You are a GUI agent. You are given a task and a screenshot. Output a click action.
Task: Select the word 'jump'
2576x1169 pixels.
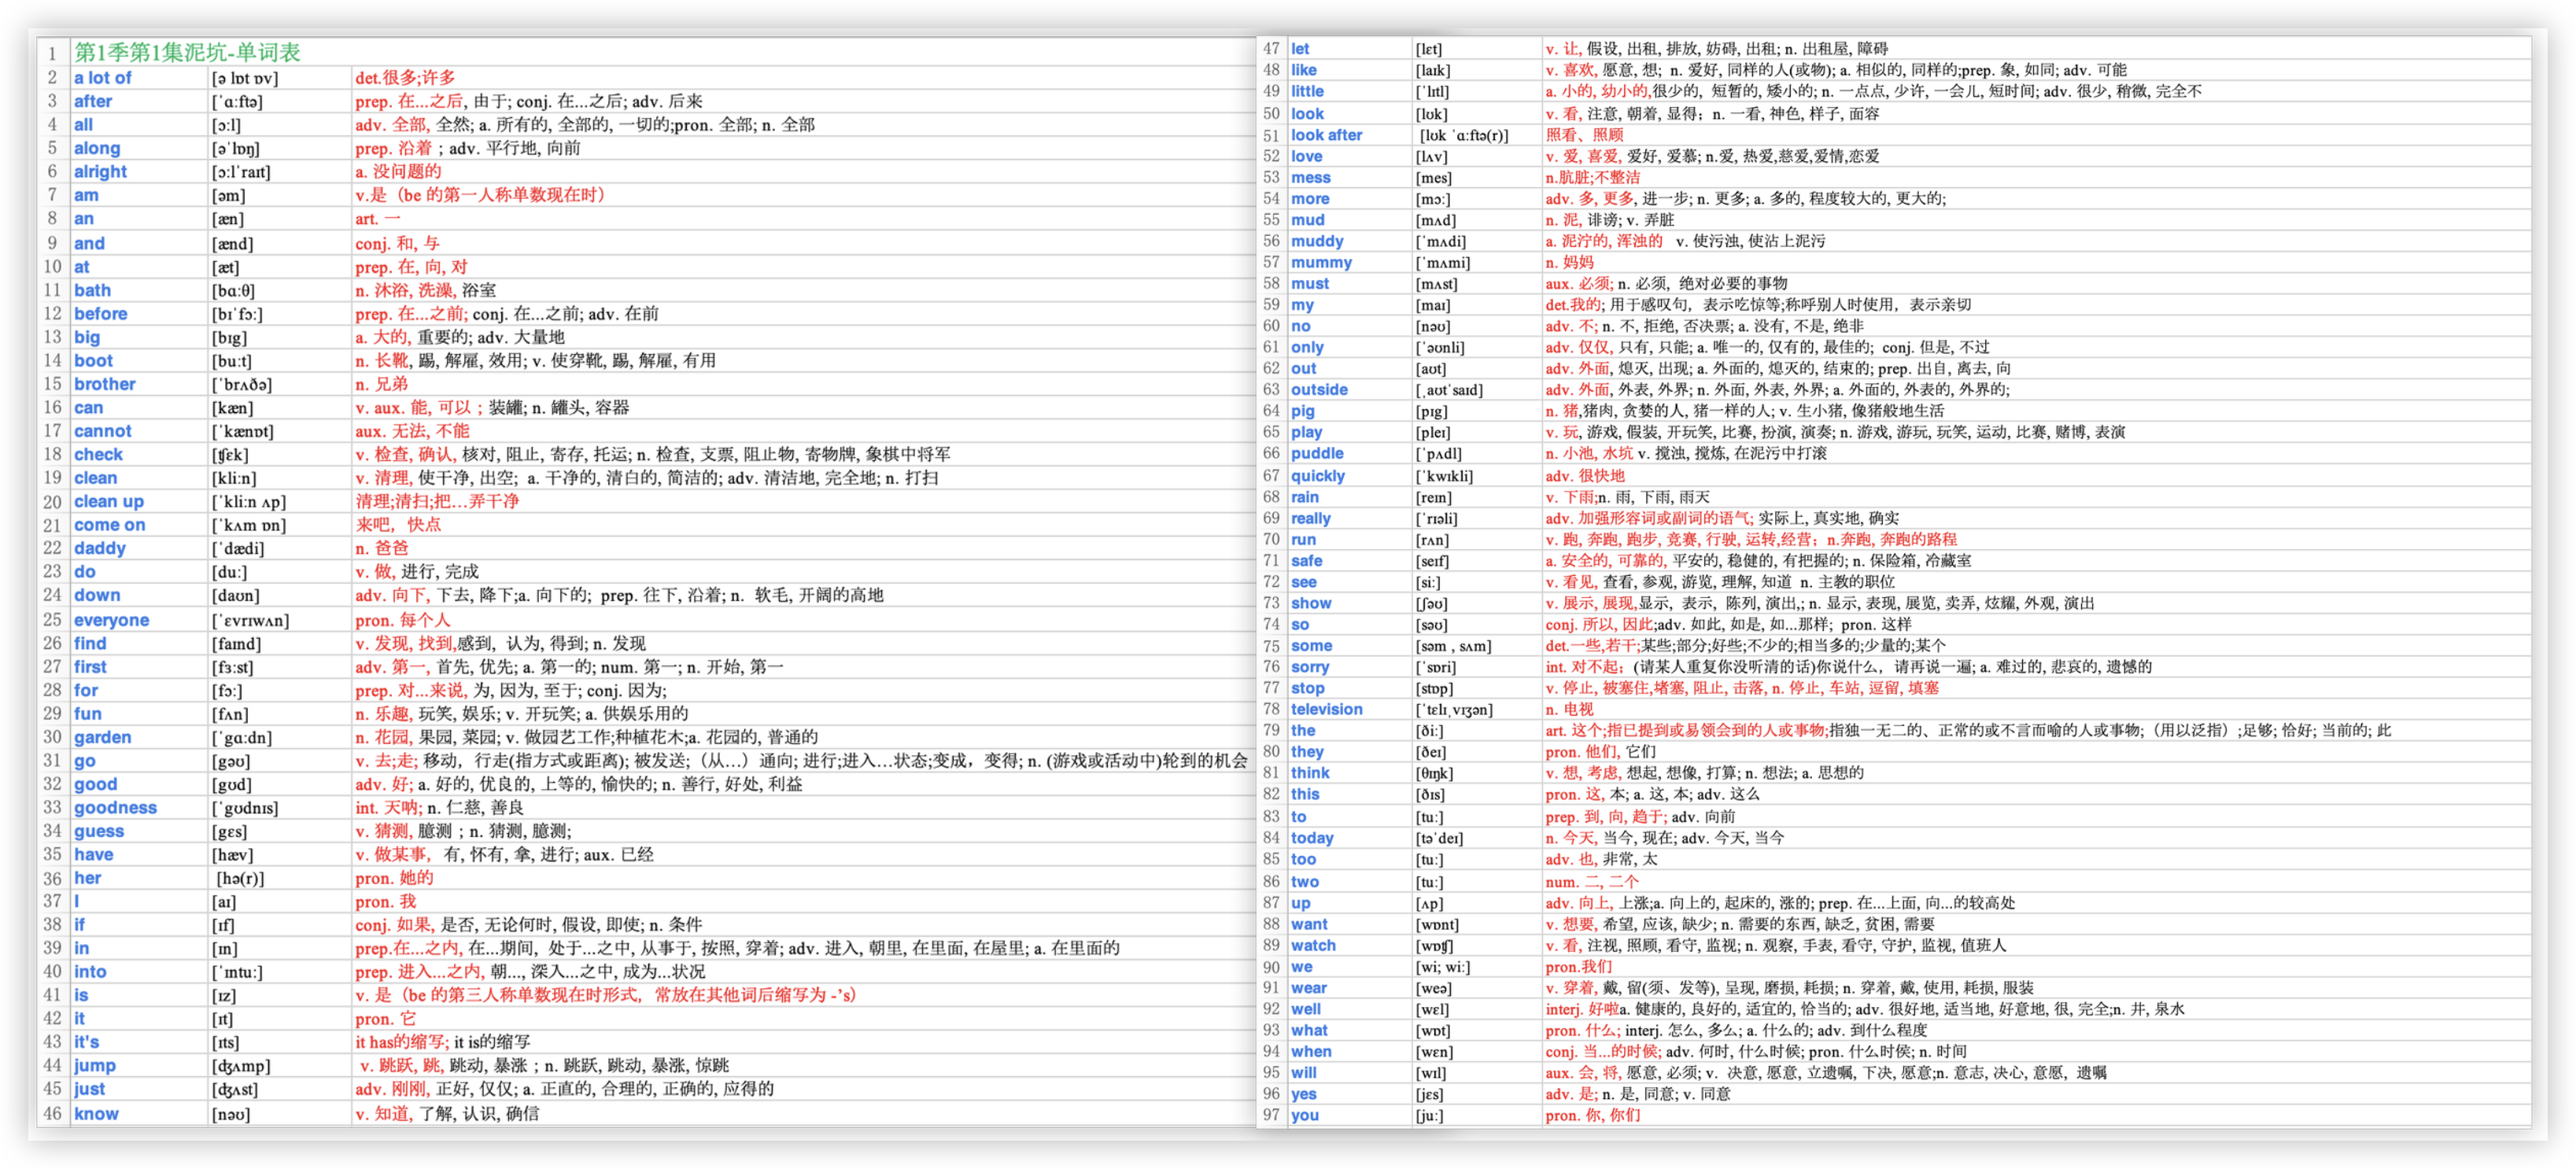(95, 1066)
